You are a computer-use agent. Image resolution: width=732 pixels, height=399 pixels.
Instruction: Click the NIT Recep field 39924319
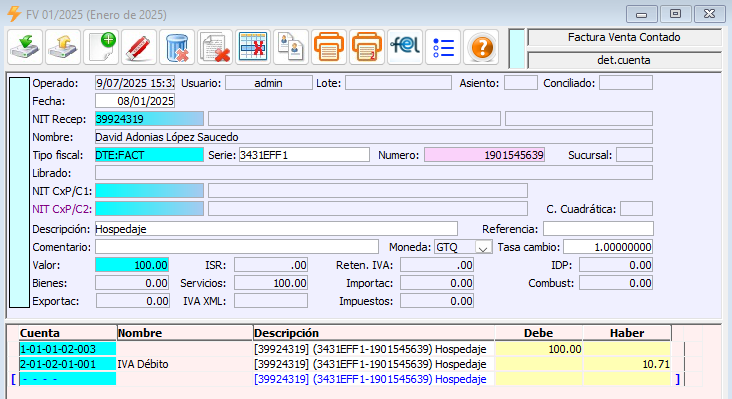tap(149, 119)
